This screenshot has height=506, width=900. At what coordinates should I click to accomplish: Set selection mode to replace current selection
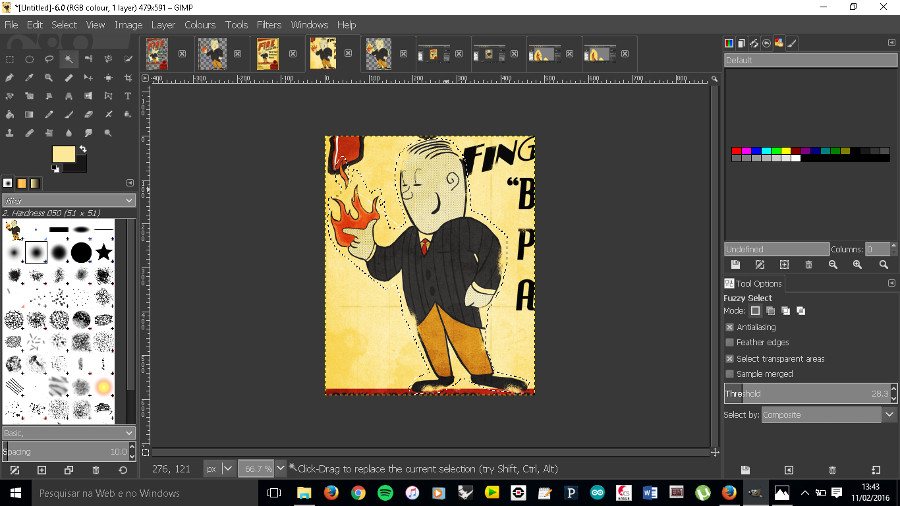[755, 311]
